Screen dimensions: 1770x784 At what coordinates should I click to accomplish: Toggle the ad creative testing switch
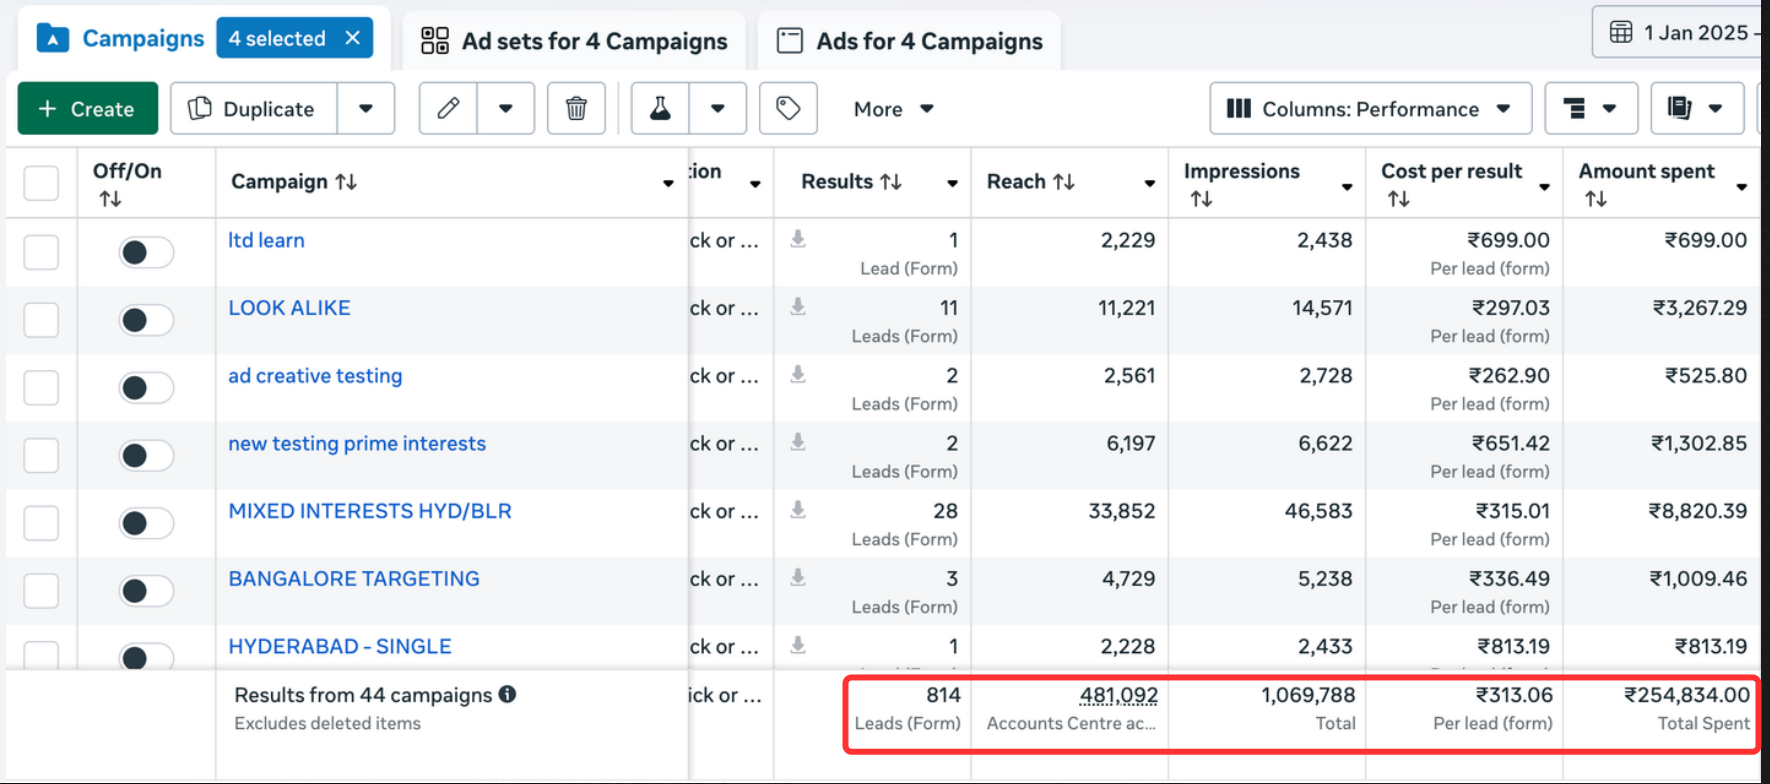[146, 388]
